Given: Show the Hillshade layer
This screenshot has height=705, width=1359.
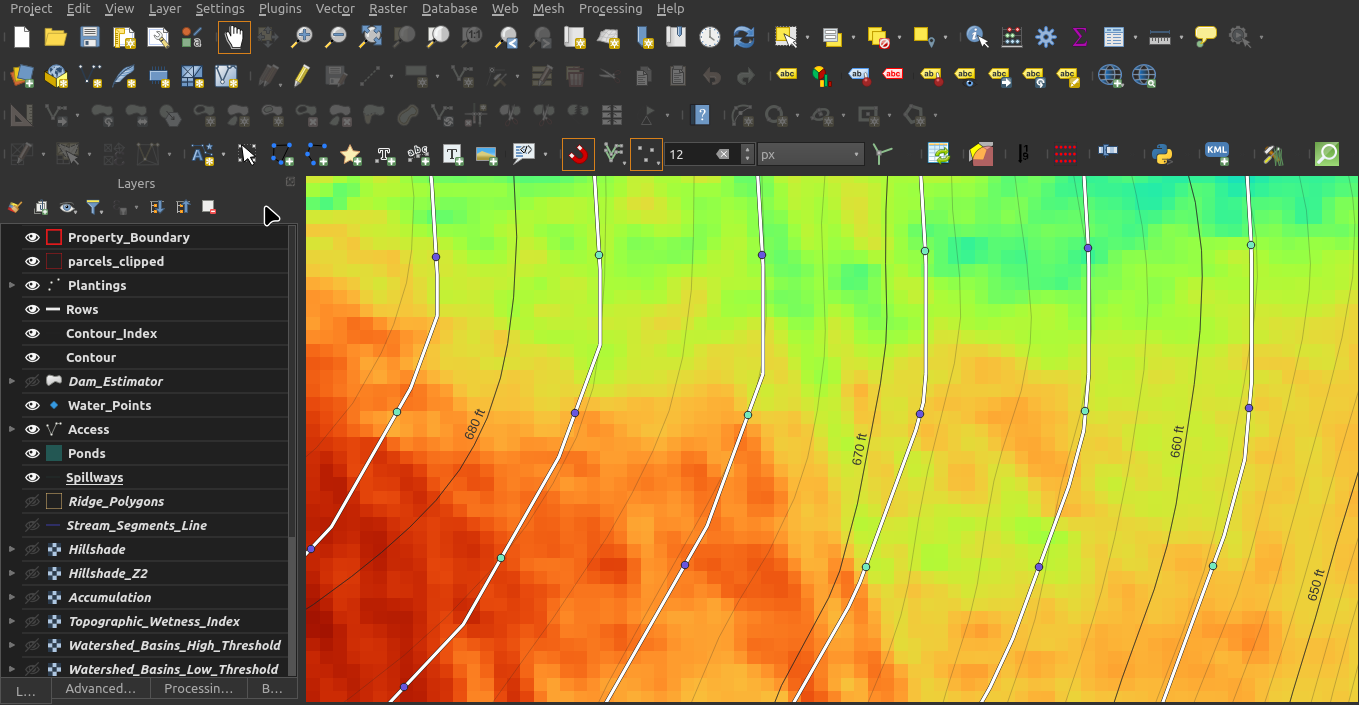Looking at the screenshot, I should tap(32, 550).
